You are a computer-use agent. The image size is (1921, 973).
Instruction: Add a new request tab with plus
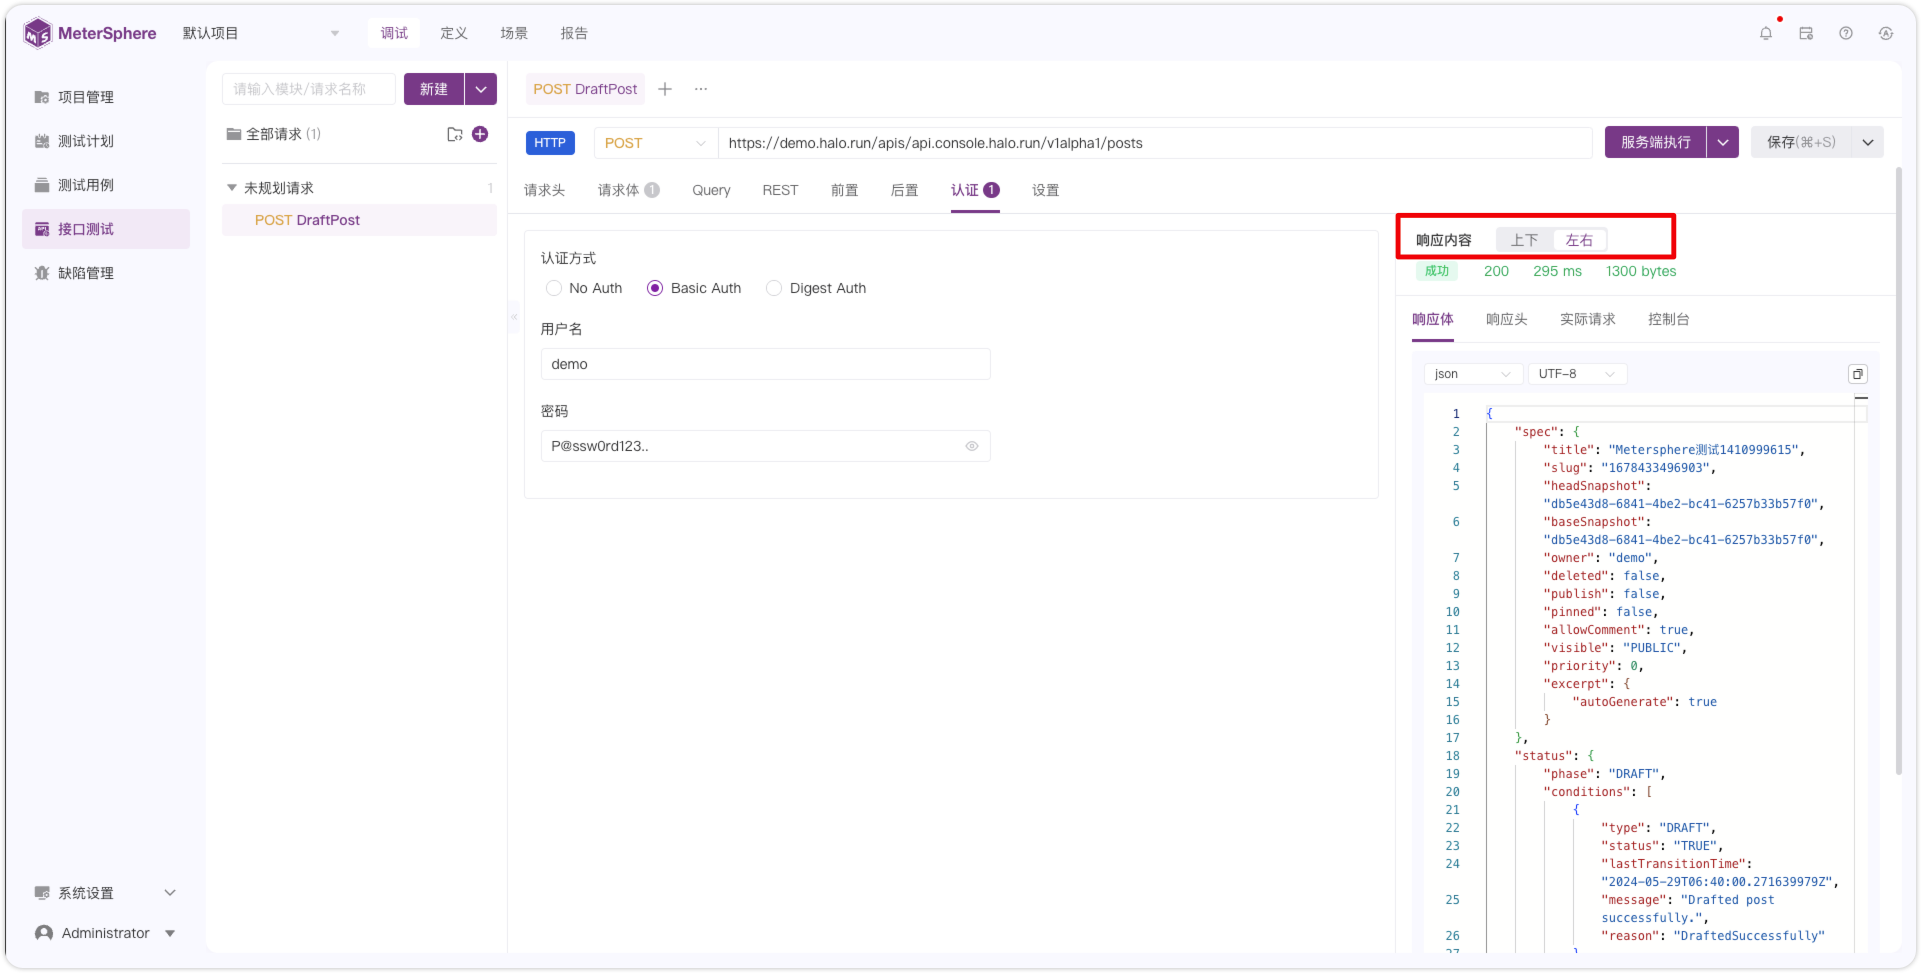[x=665, y=89]
